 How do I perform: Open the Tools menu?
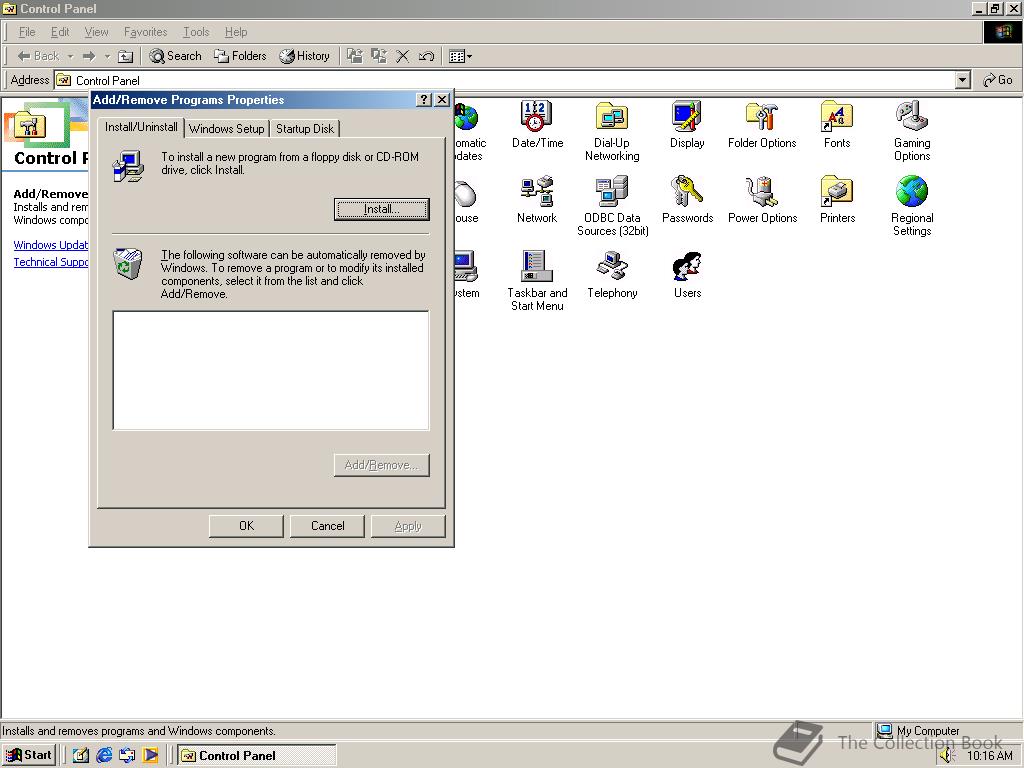(195, 31)
